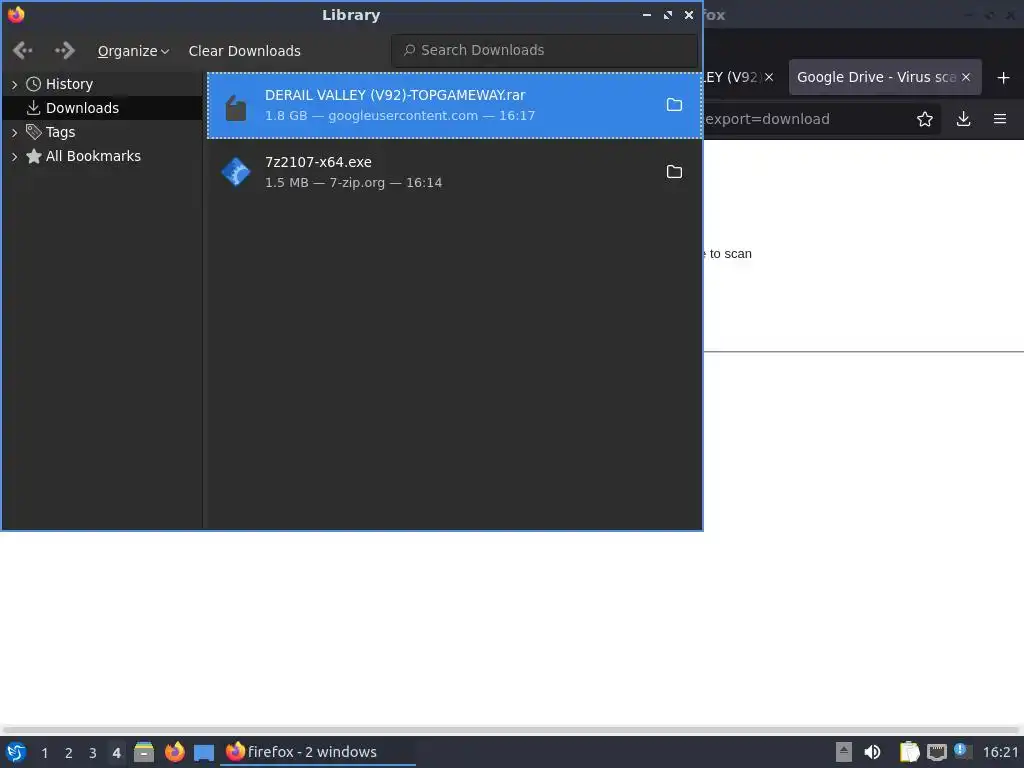The image size is (1024, 768).
Task: Click the 7z2107-x64.exe file icon
Action: [236, 172]
